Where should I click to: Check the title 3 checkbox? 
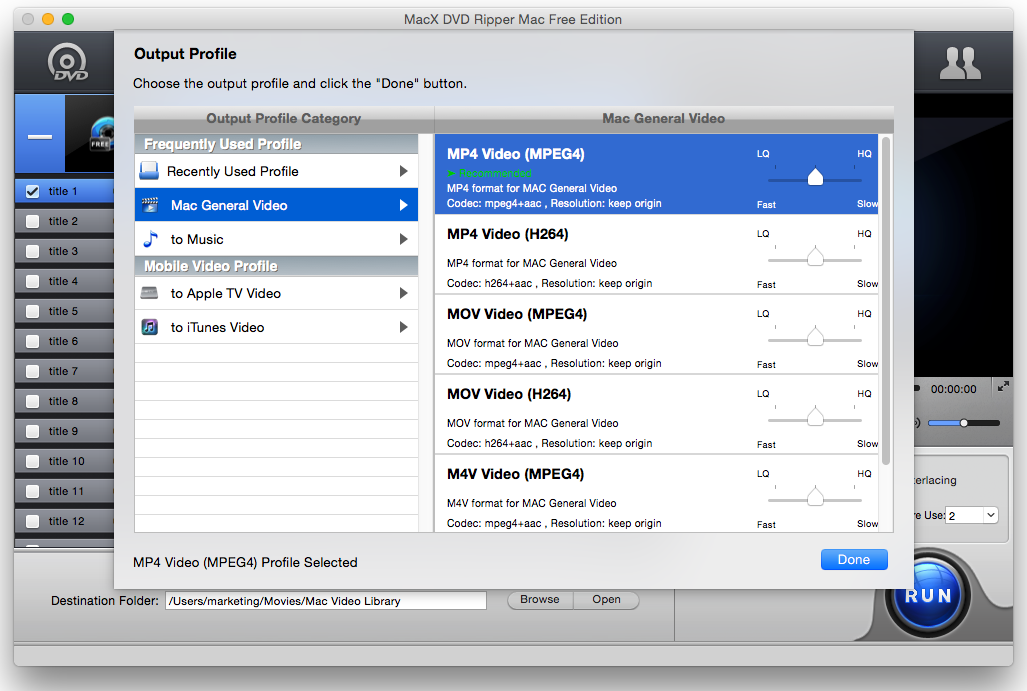tap(32, 252)
